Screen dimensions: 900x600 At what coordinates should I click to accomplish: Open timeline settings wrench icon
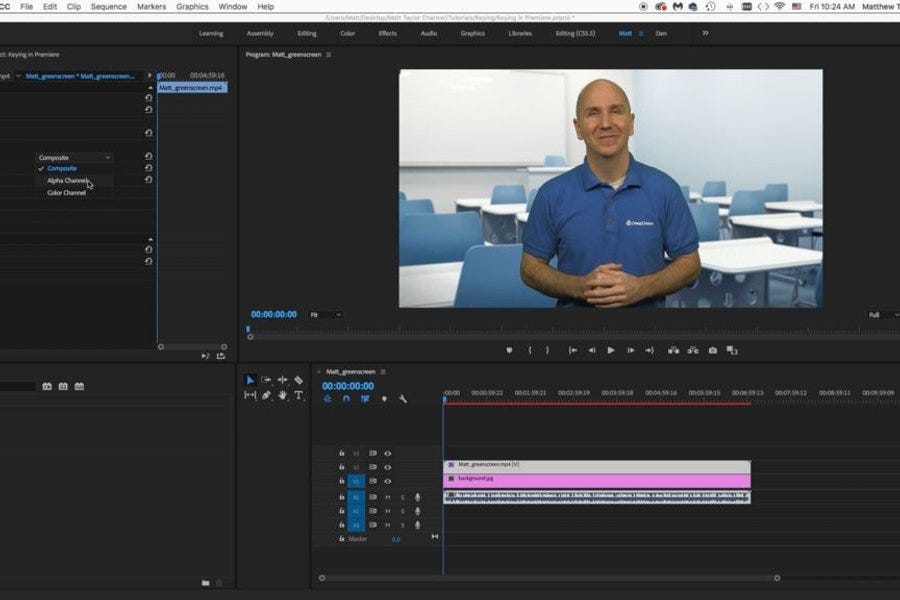tap(402, 399)
